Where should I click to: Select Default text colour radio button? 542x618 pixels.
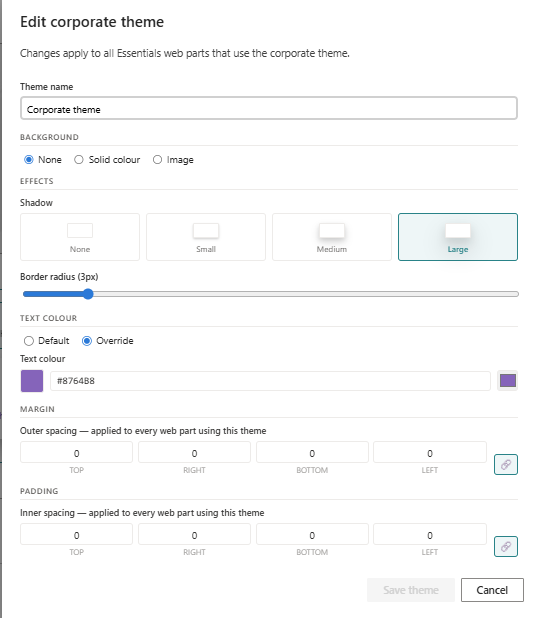(29, 341)
